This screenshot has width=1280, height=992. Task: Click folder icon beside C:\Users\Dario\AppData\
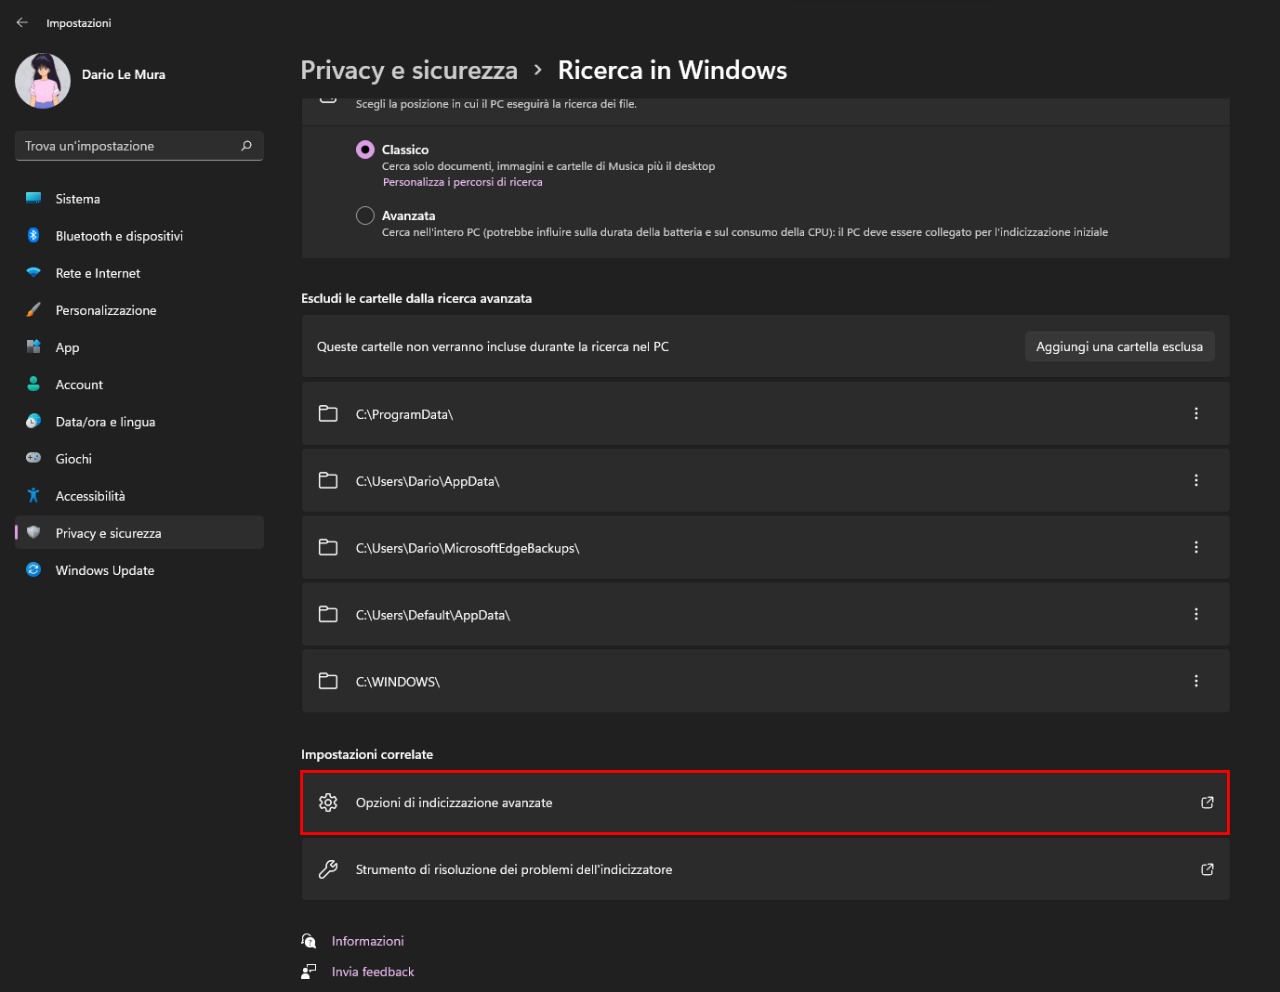(328, 480)
